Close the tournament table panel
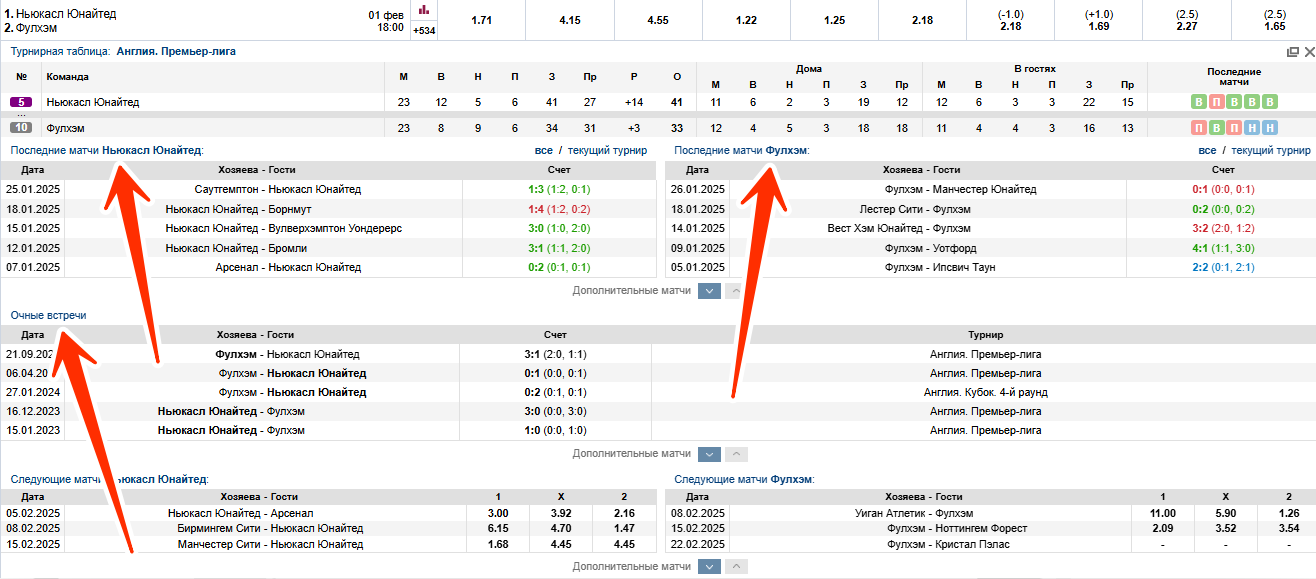The height and width of the screenshot is (579, 1316). coord(1308,51)
